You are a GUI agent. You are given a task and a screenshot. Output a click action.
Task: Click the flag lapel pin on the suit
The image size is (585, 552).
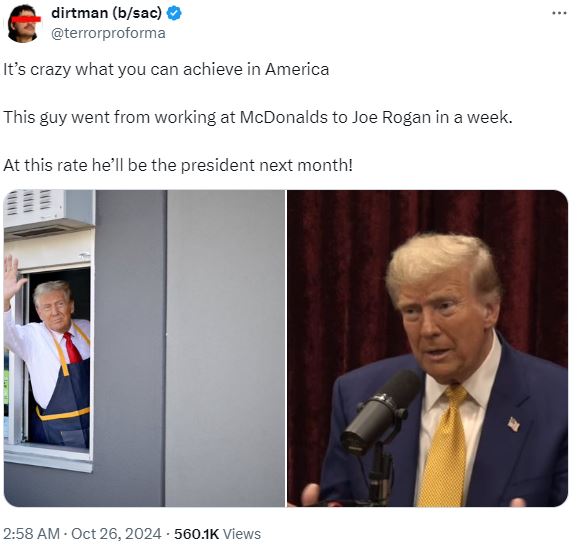(x=514, y=424)
